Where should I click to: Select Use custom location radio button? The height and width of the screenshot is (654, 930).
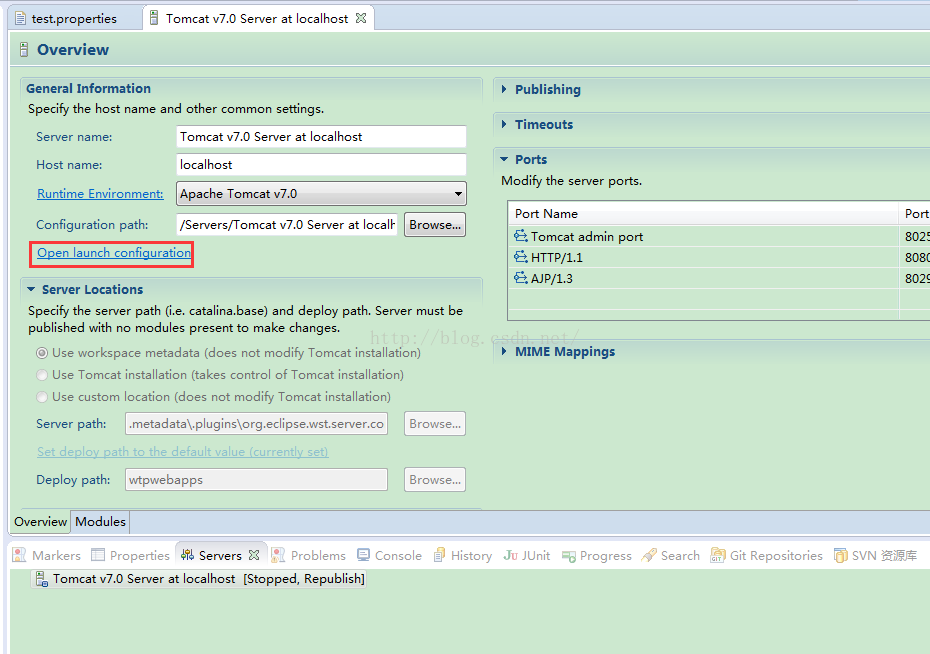coord(42,397)
